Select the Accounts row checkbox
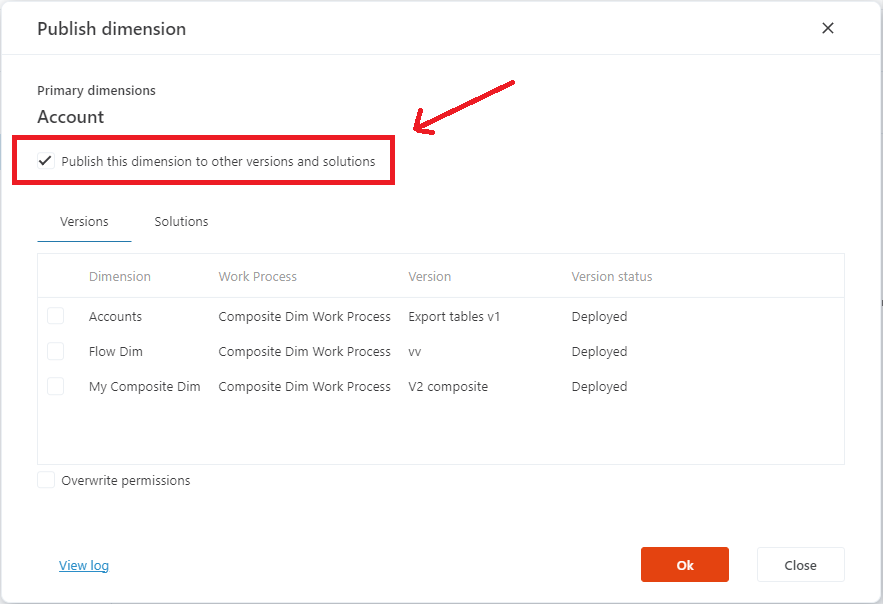 click(x=55, y=316)
